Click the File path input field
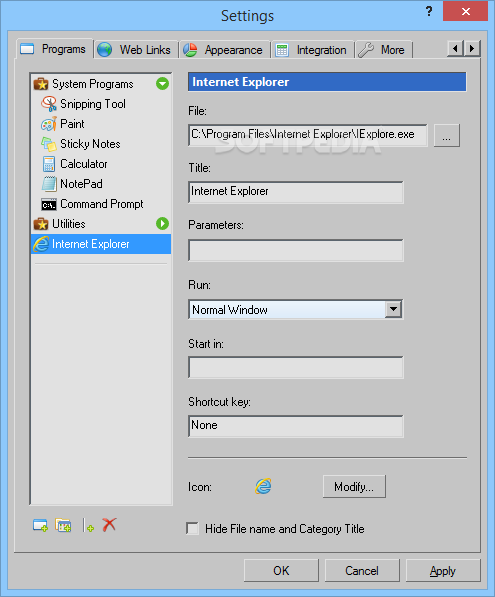The height and width of the screenshot is (597, 495). pos(308,135)
